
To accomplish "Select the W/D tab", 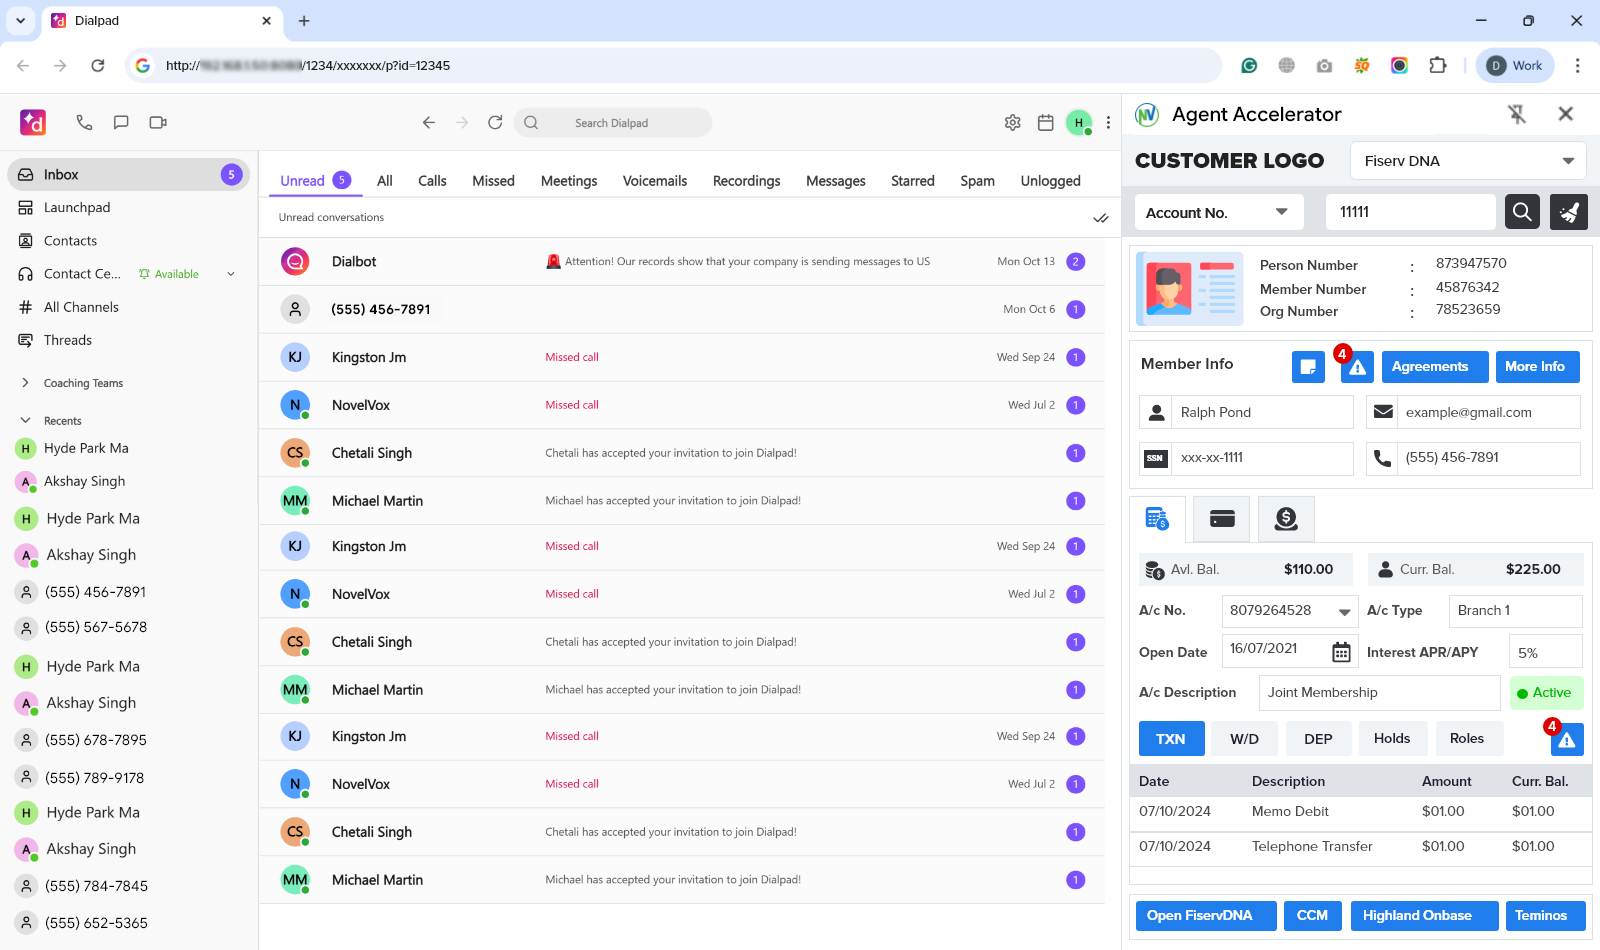I will click(x=1244, y=739).
